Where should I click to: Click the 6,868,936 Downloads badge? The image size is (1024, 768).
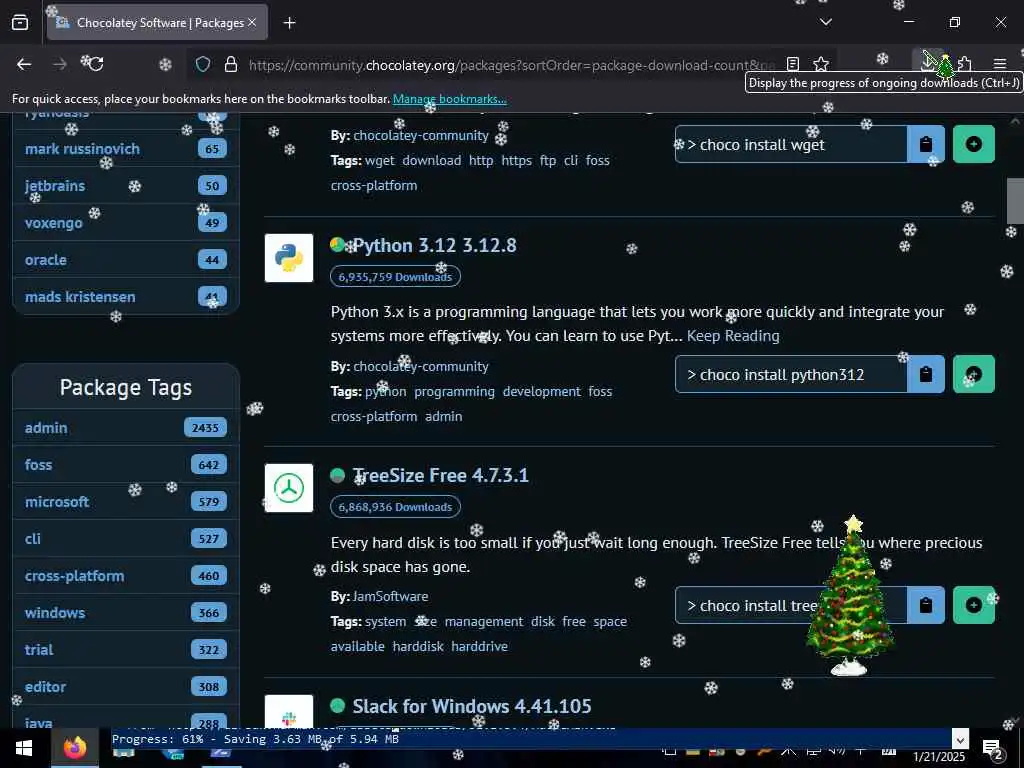[395, 507]
